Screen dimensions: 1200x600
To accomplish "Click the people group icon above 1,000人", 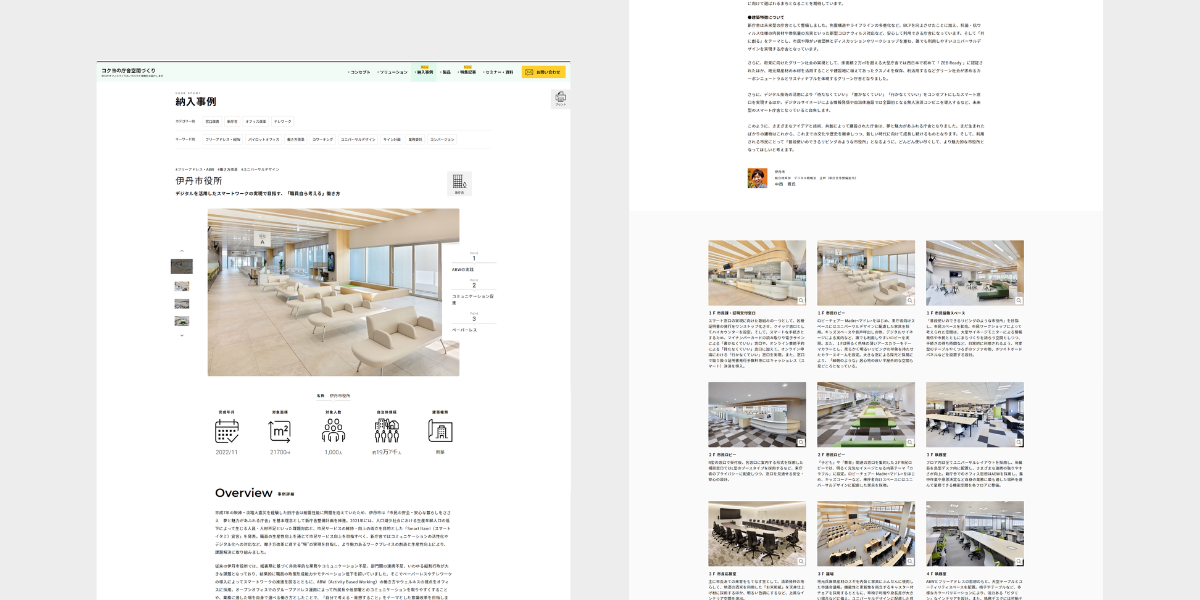I will [333, 431].
